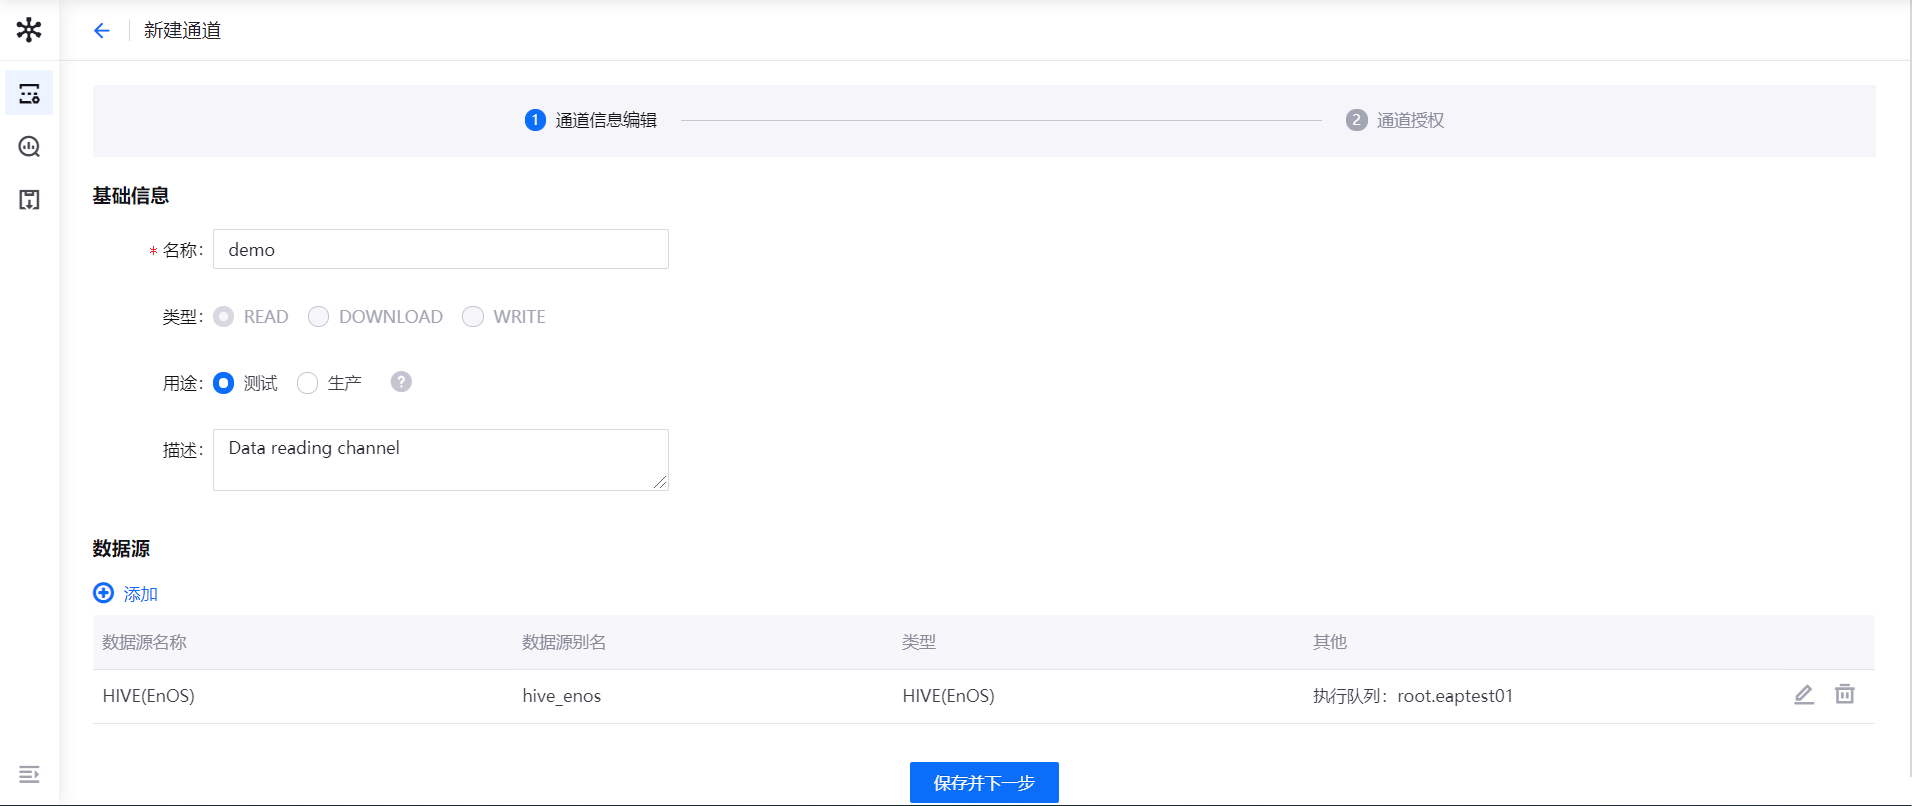Click the hive_enos alias cell

pos(562,696)
